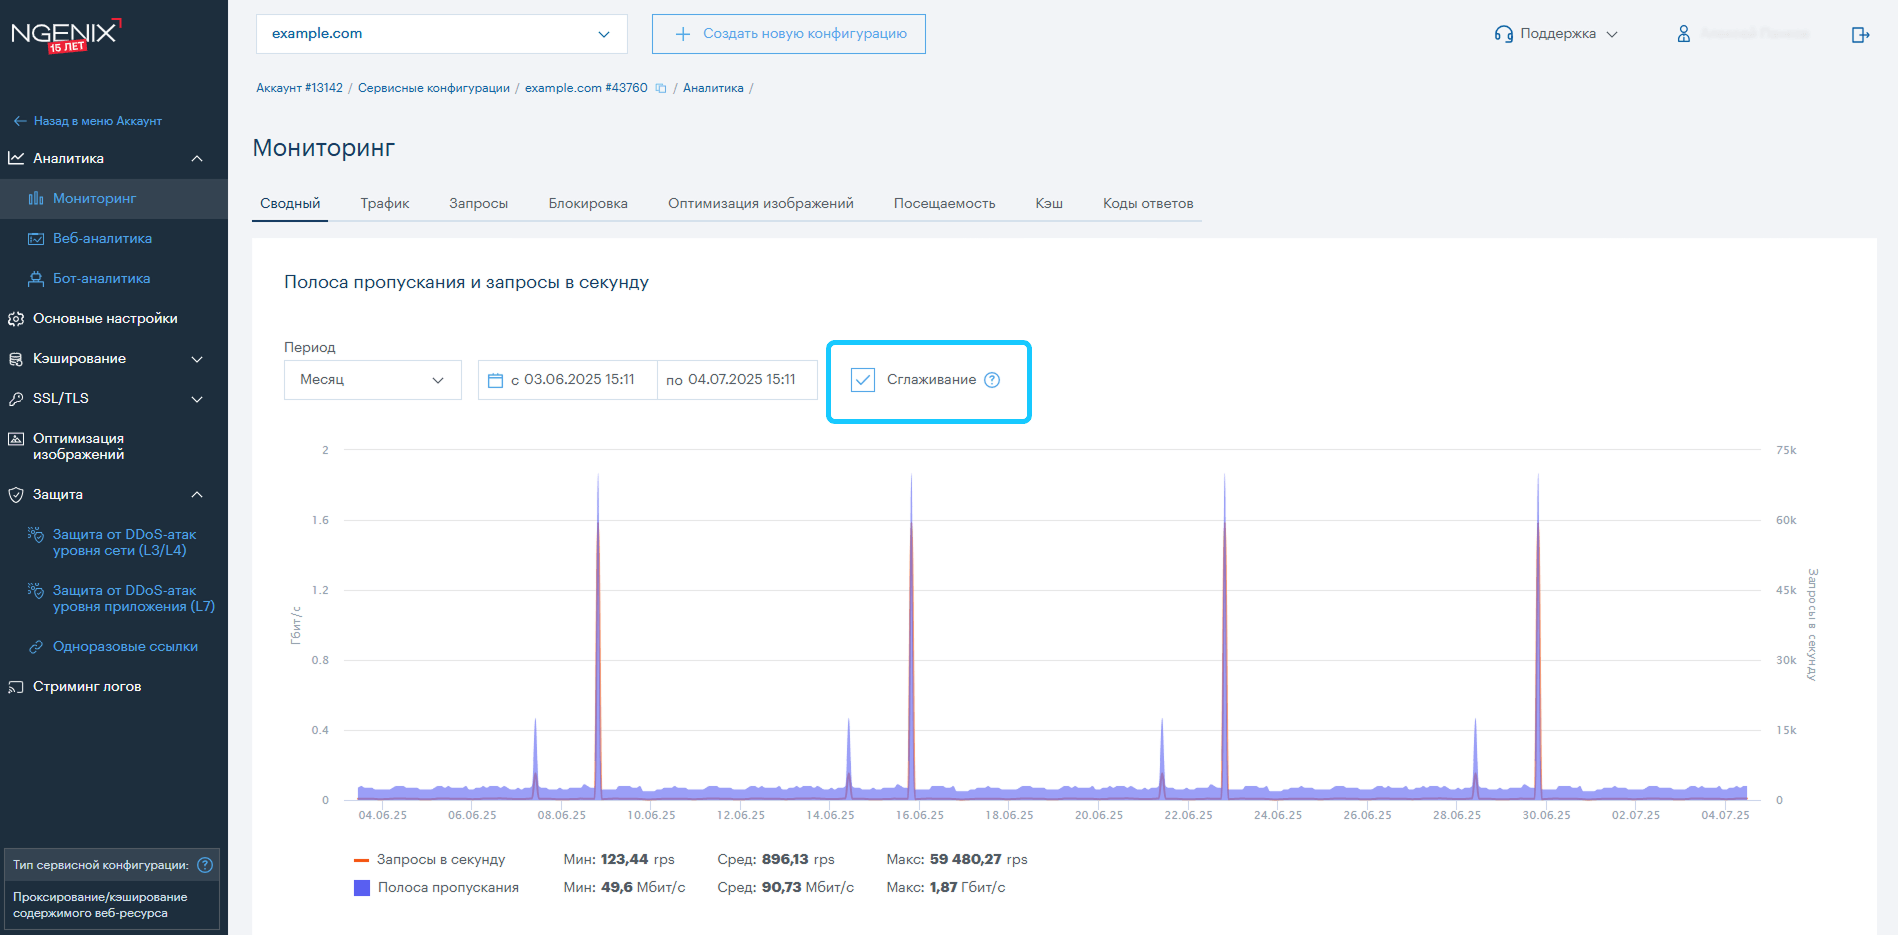This screenshot has height=935, width=1898.
Task: Click the Защита shield icon
Action: pyautogui.click(x=16, y=494)
